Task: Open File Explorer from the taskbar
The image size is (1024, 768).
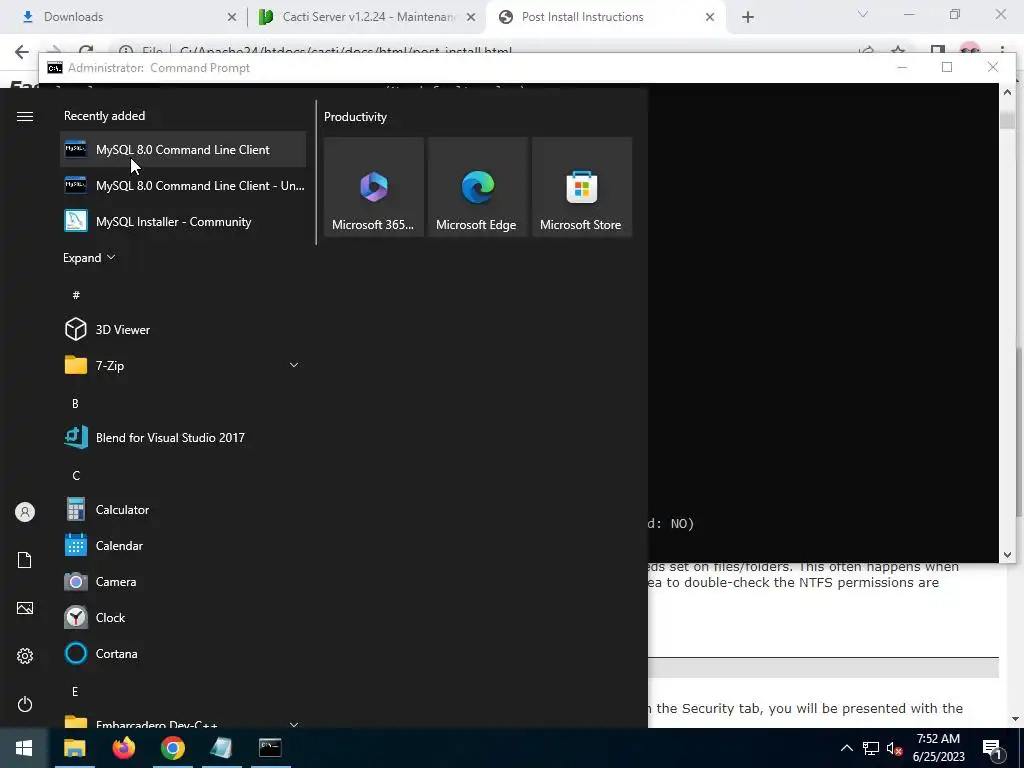Action: click(74, 748)
